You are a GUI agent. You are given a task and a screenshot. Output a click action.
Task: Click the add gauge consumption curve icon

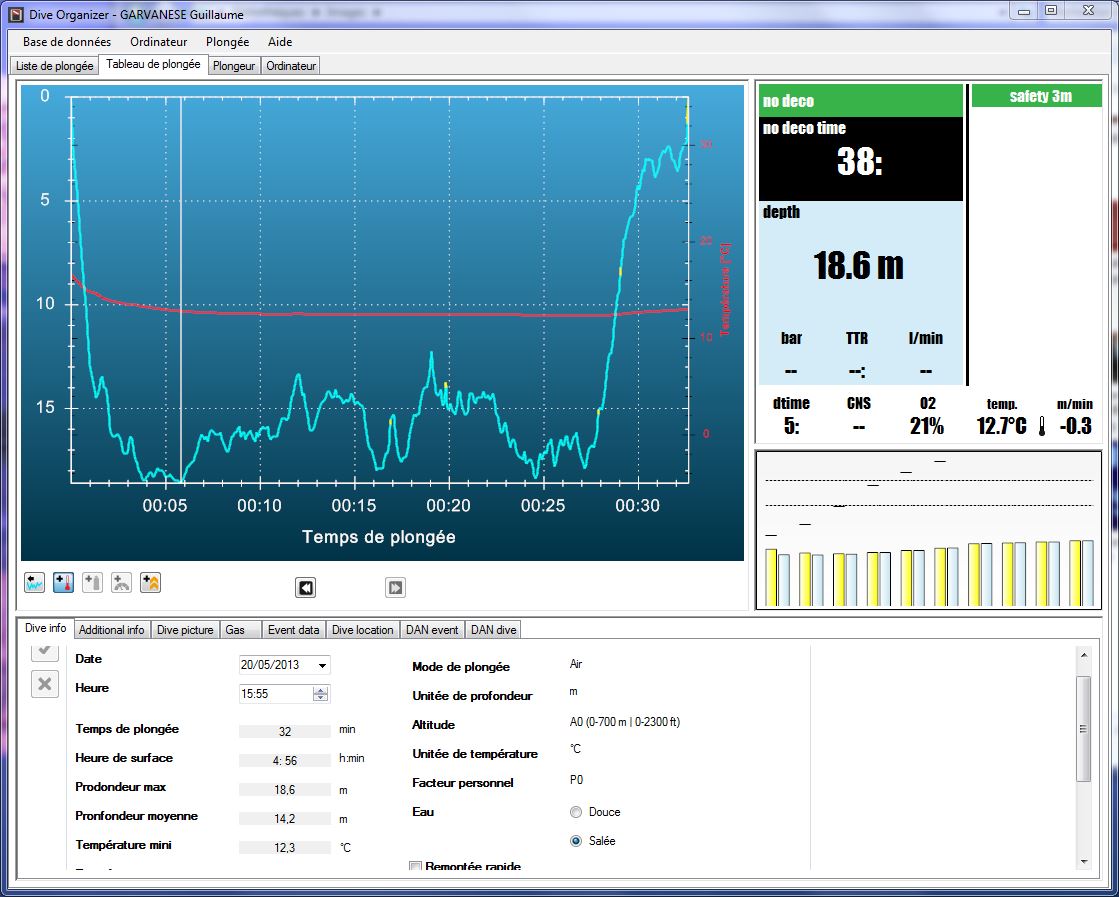click(121, 583)
